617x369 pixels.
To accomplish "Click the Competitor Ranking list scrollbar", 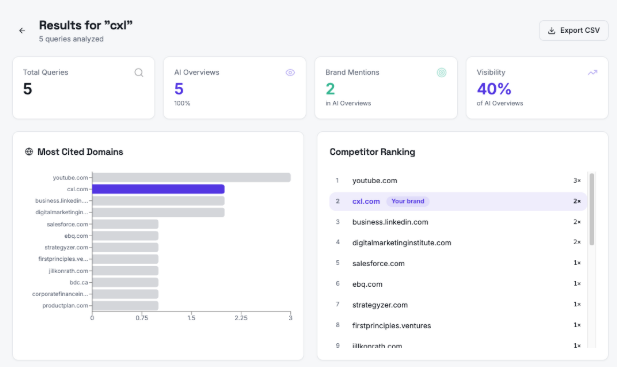I will (x=591, y=209).
